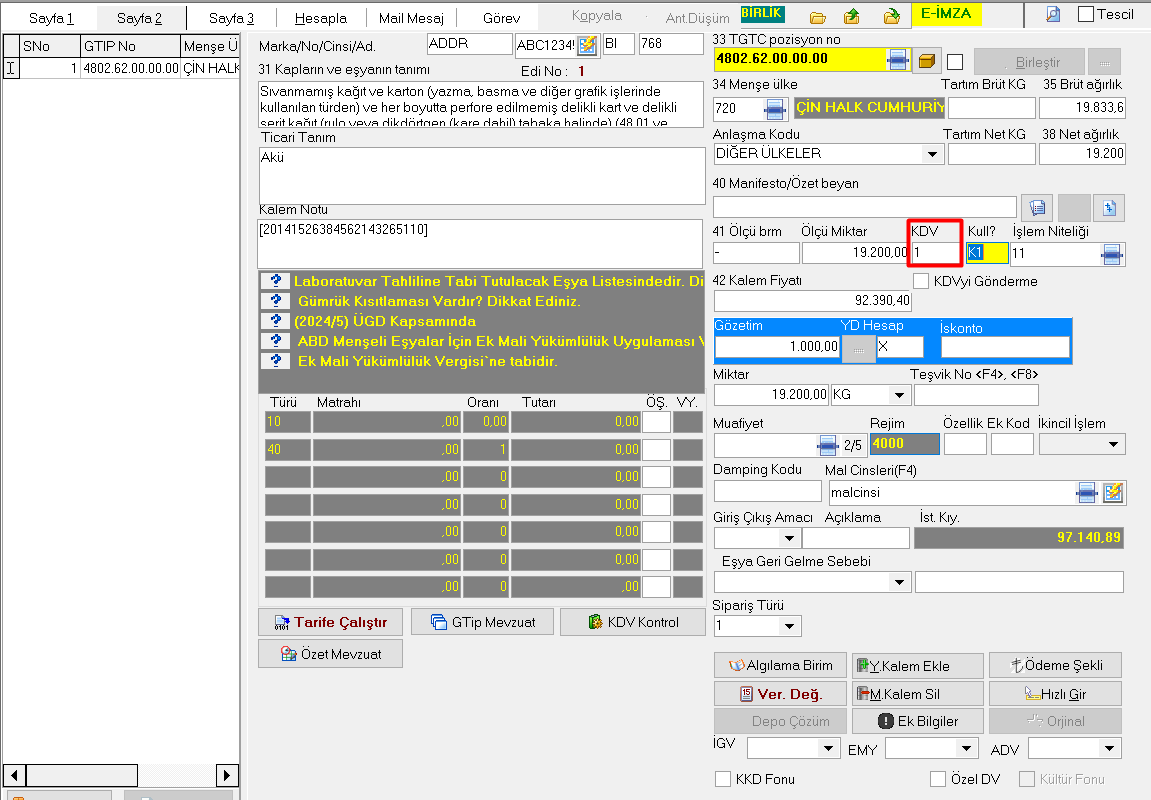1151x800 pixels.
Task: Expand İkincil İşlem dropdown
Action: pos(1114,444)
